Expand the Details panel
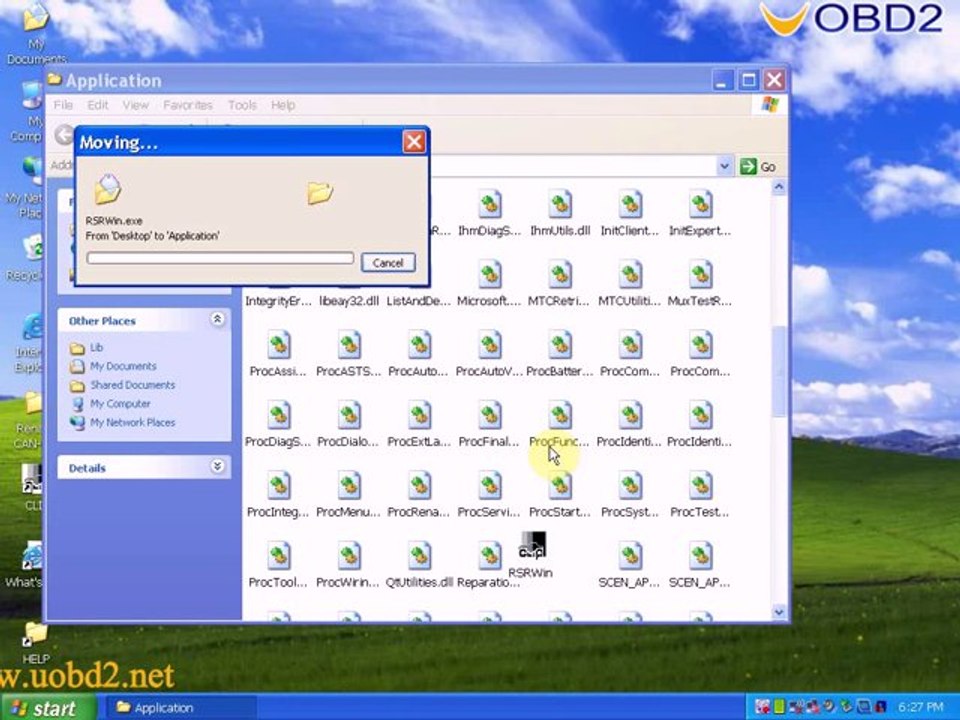 click(217, 467)
